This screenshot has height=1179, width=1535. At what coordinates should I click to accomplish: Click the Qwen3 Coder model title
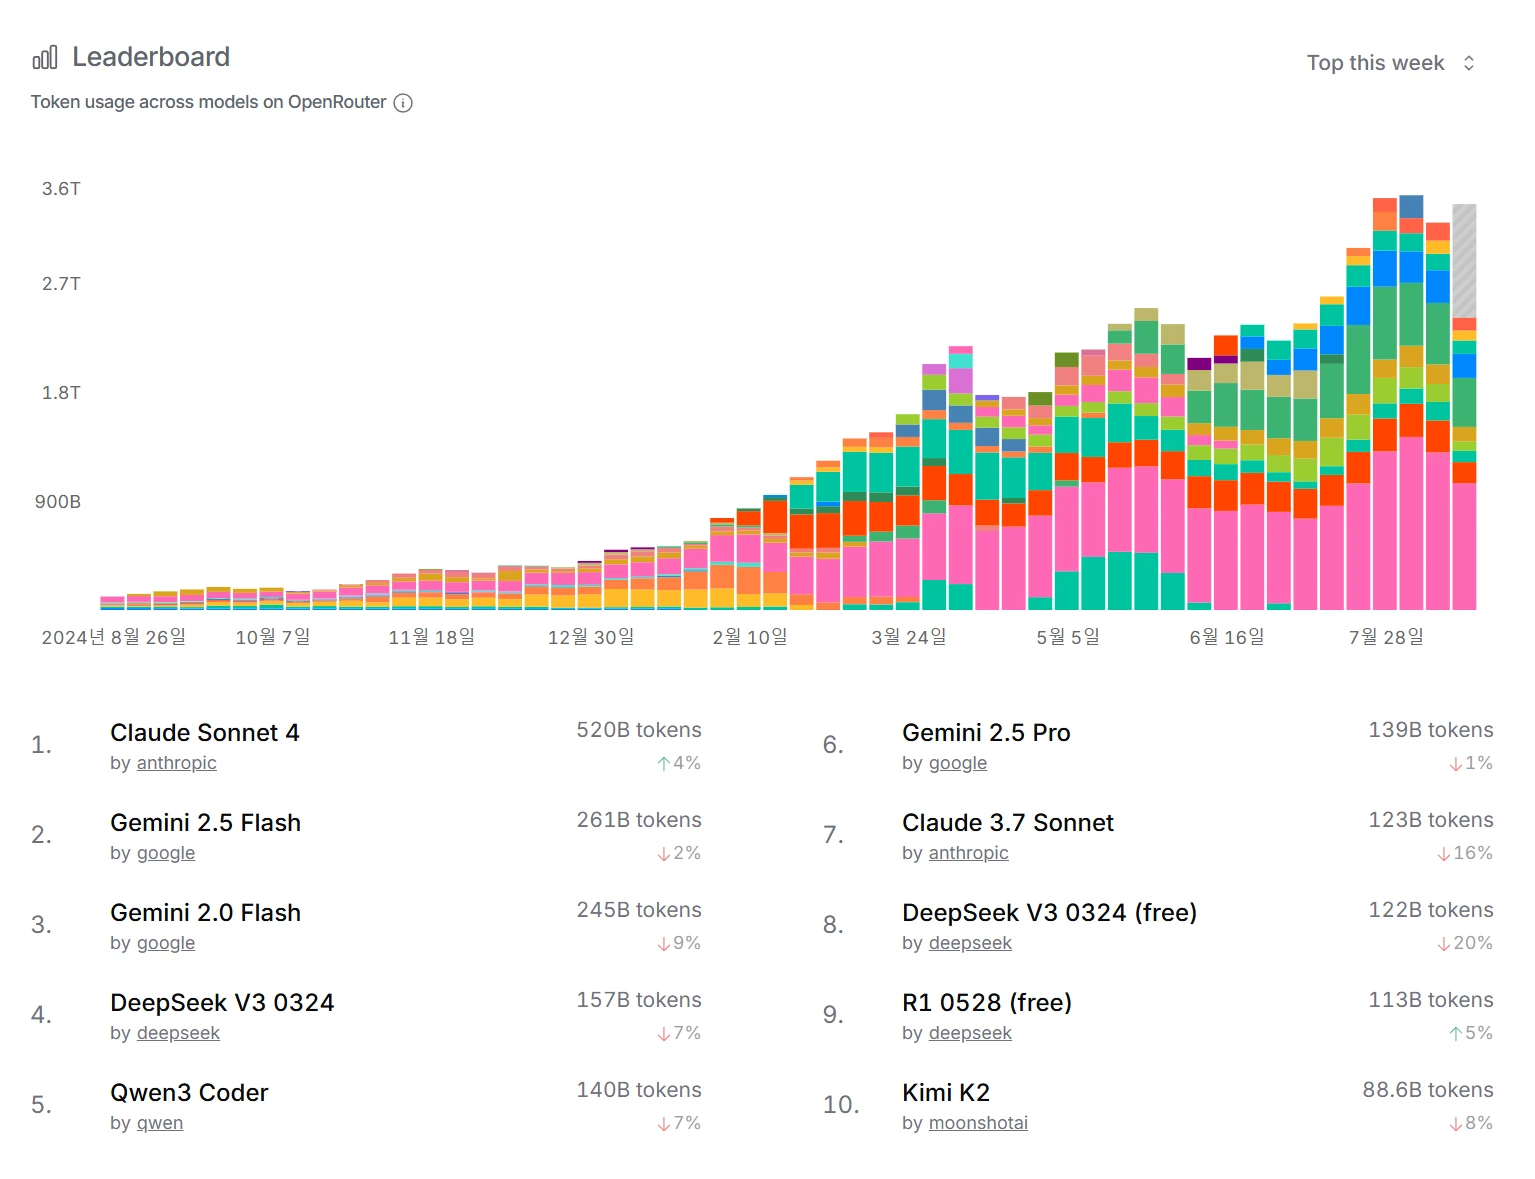[189, 1093]
